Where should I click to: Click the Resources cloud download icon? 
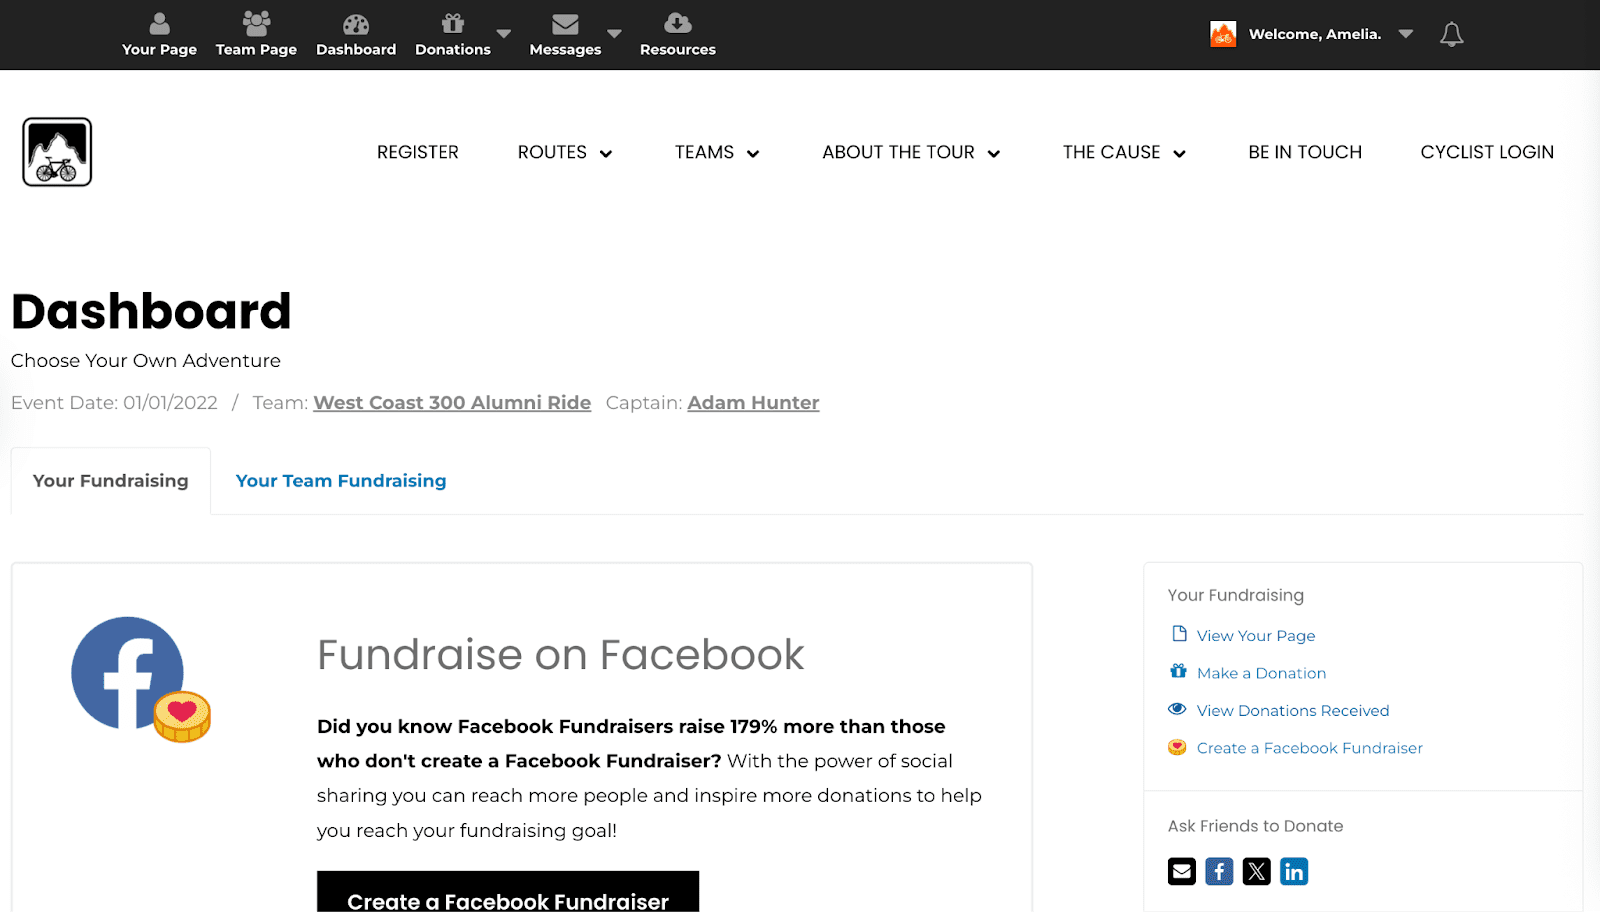click(677, 24)
